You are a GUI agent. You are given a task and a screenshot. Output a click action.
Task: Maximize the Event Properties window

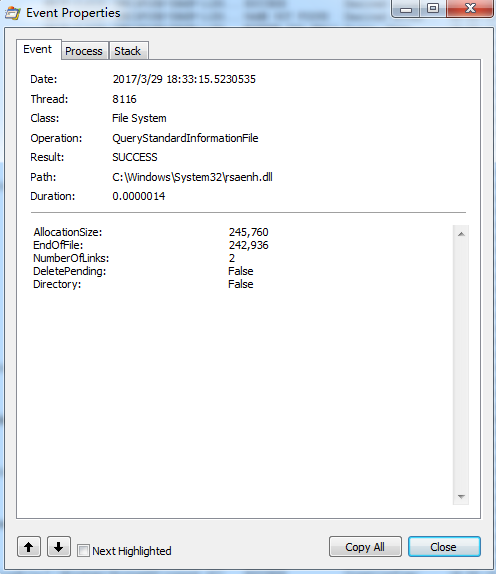[433, 9]
